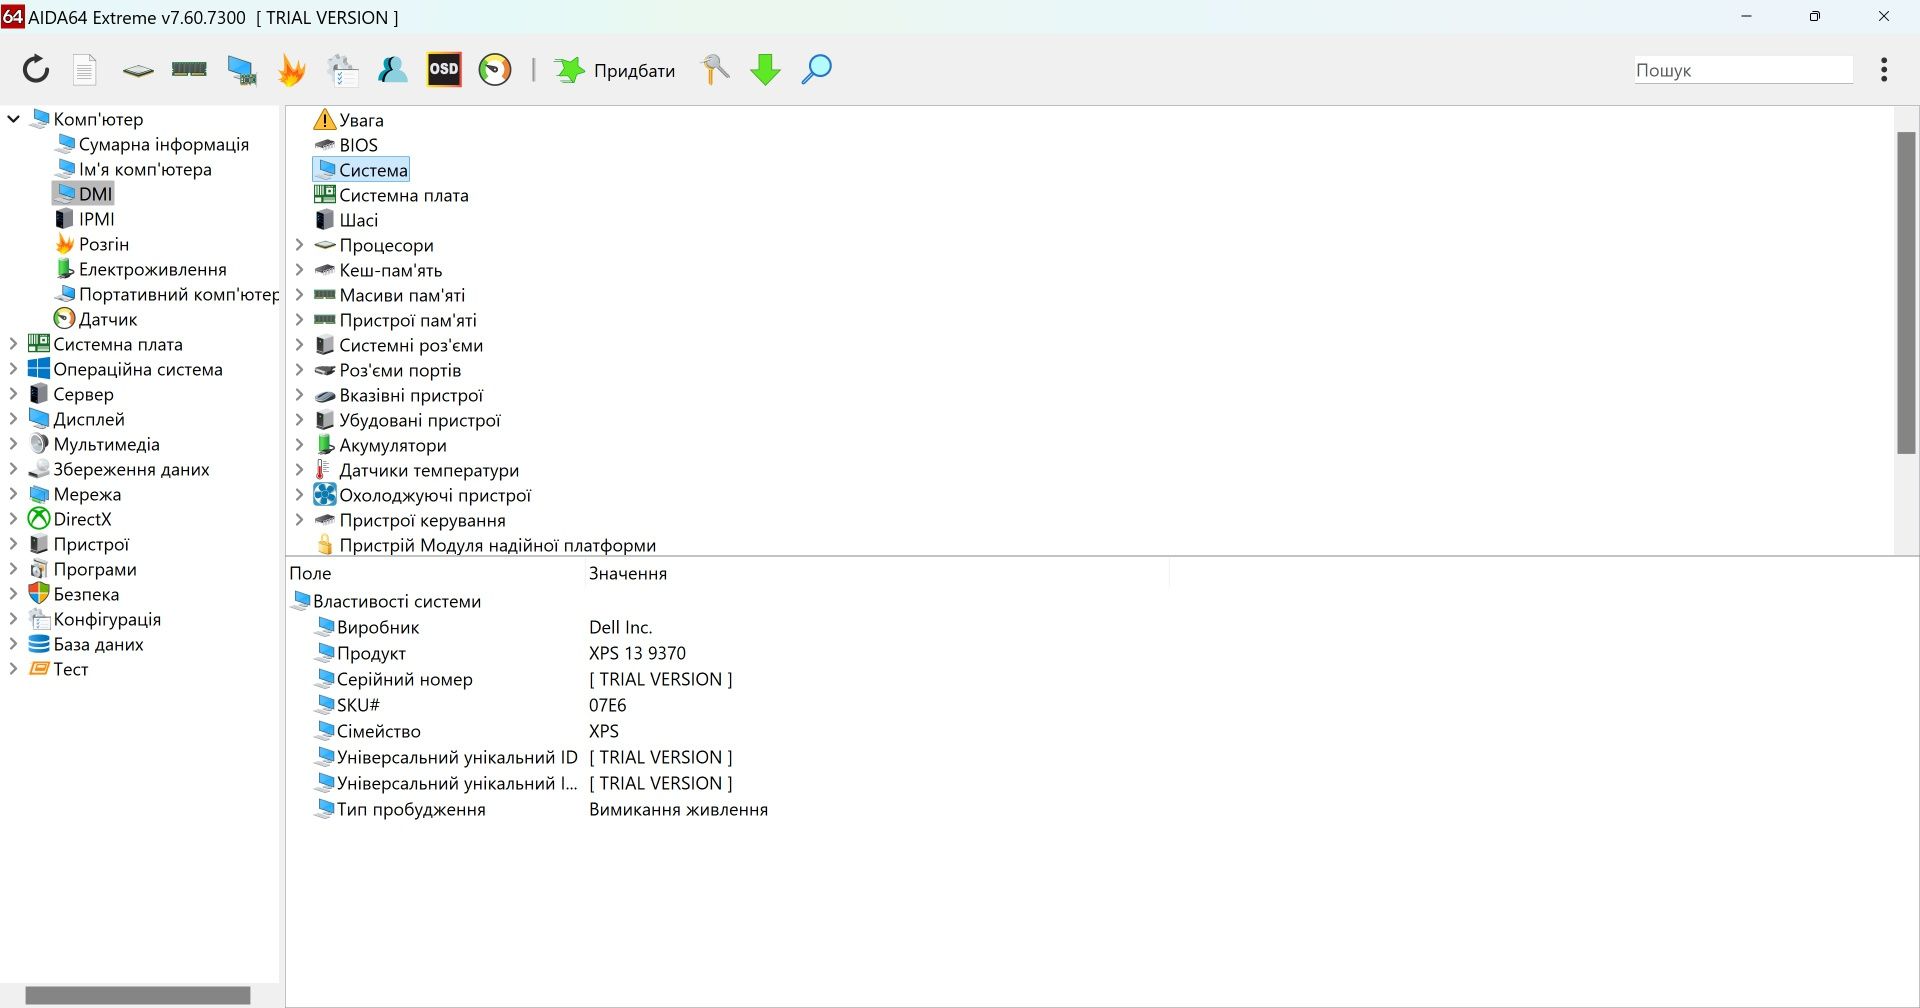Expand the Мультимедіа tree node
The height and width of the screenshot is (1008, 1920).
tap(14, 444)
